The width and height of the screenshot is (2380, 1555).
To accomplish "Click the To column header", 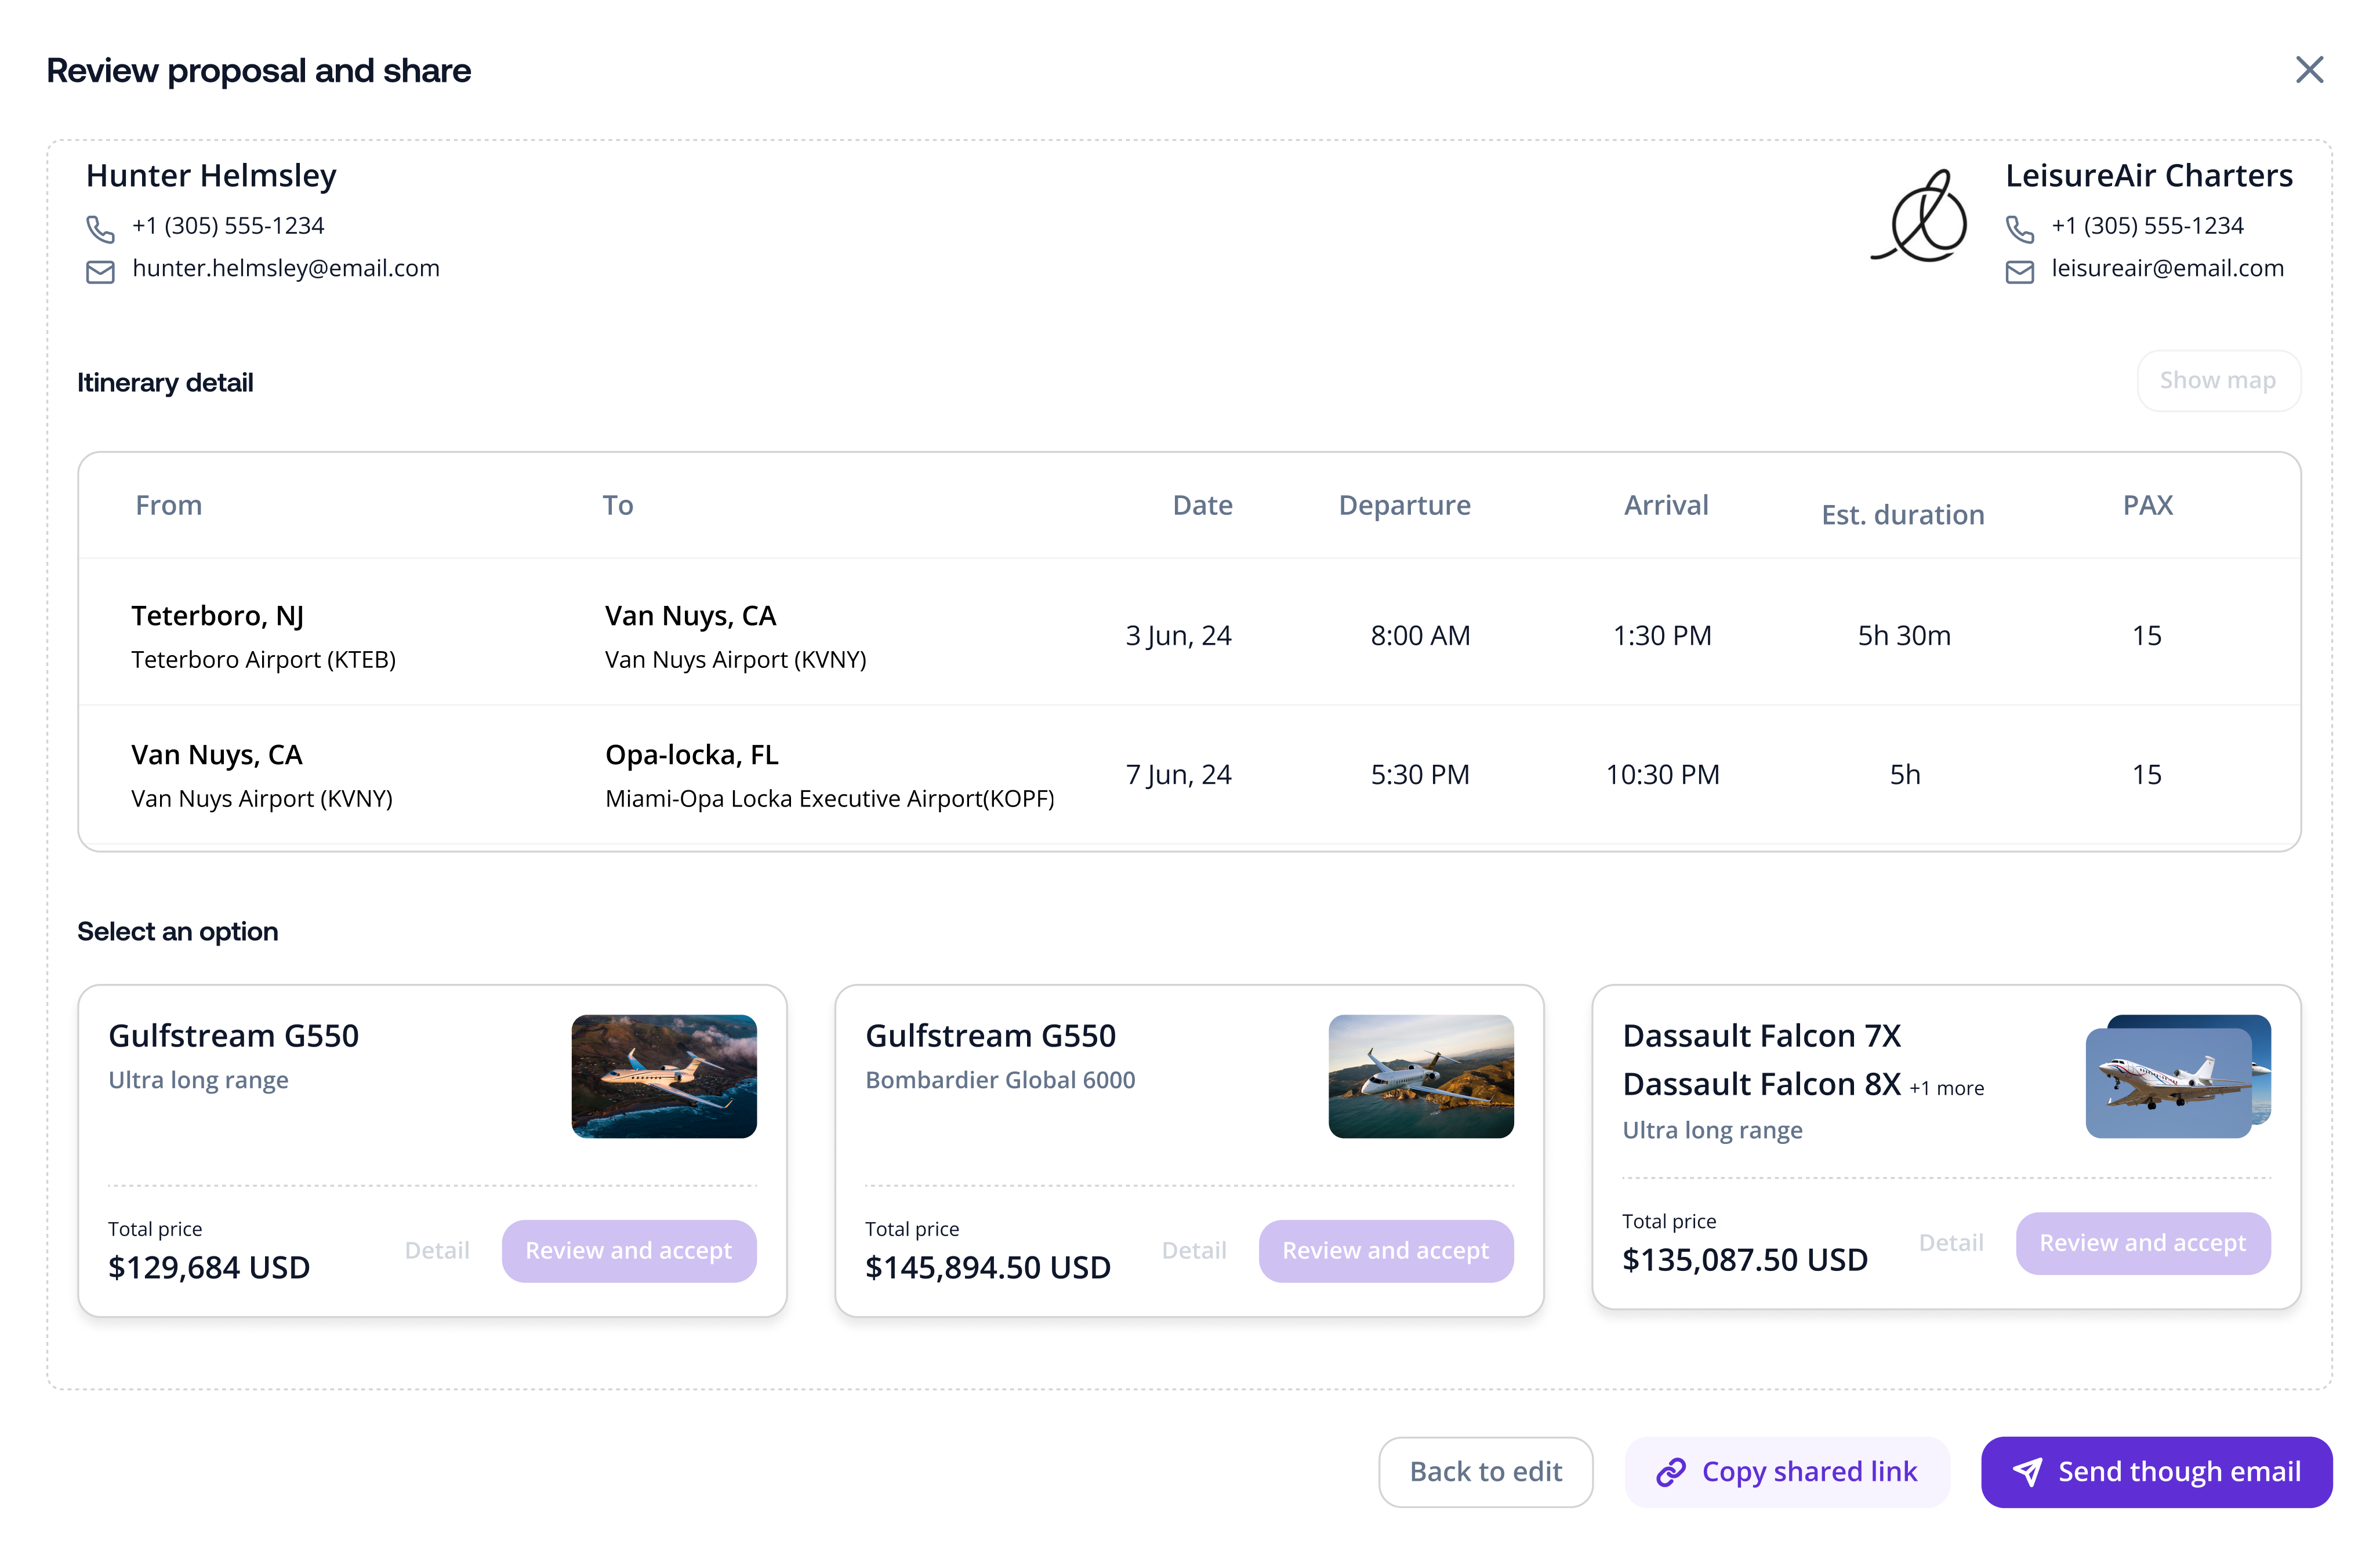I will [x=618, y=505].
